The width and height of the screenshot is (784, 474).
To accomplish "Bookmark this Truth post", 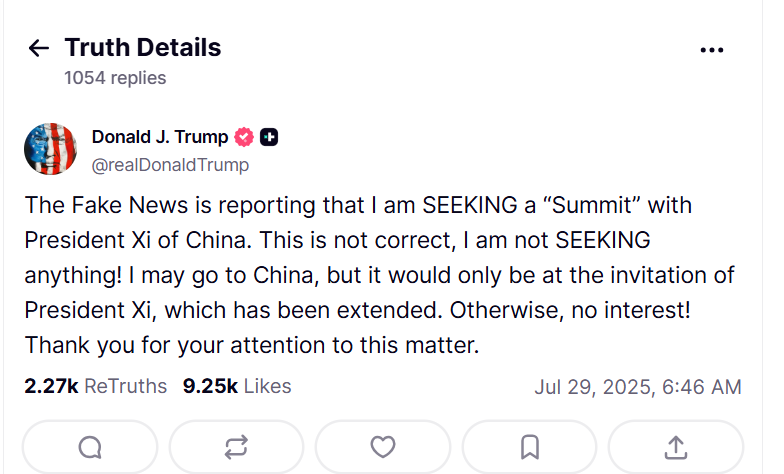I will [x=529, y=447].
